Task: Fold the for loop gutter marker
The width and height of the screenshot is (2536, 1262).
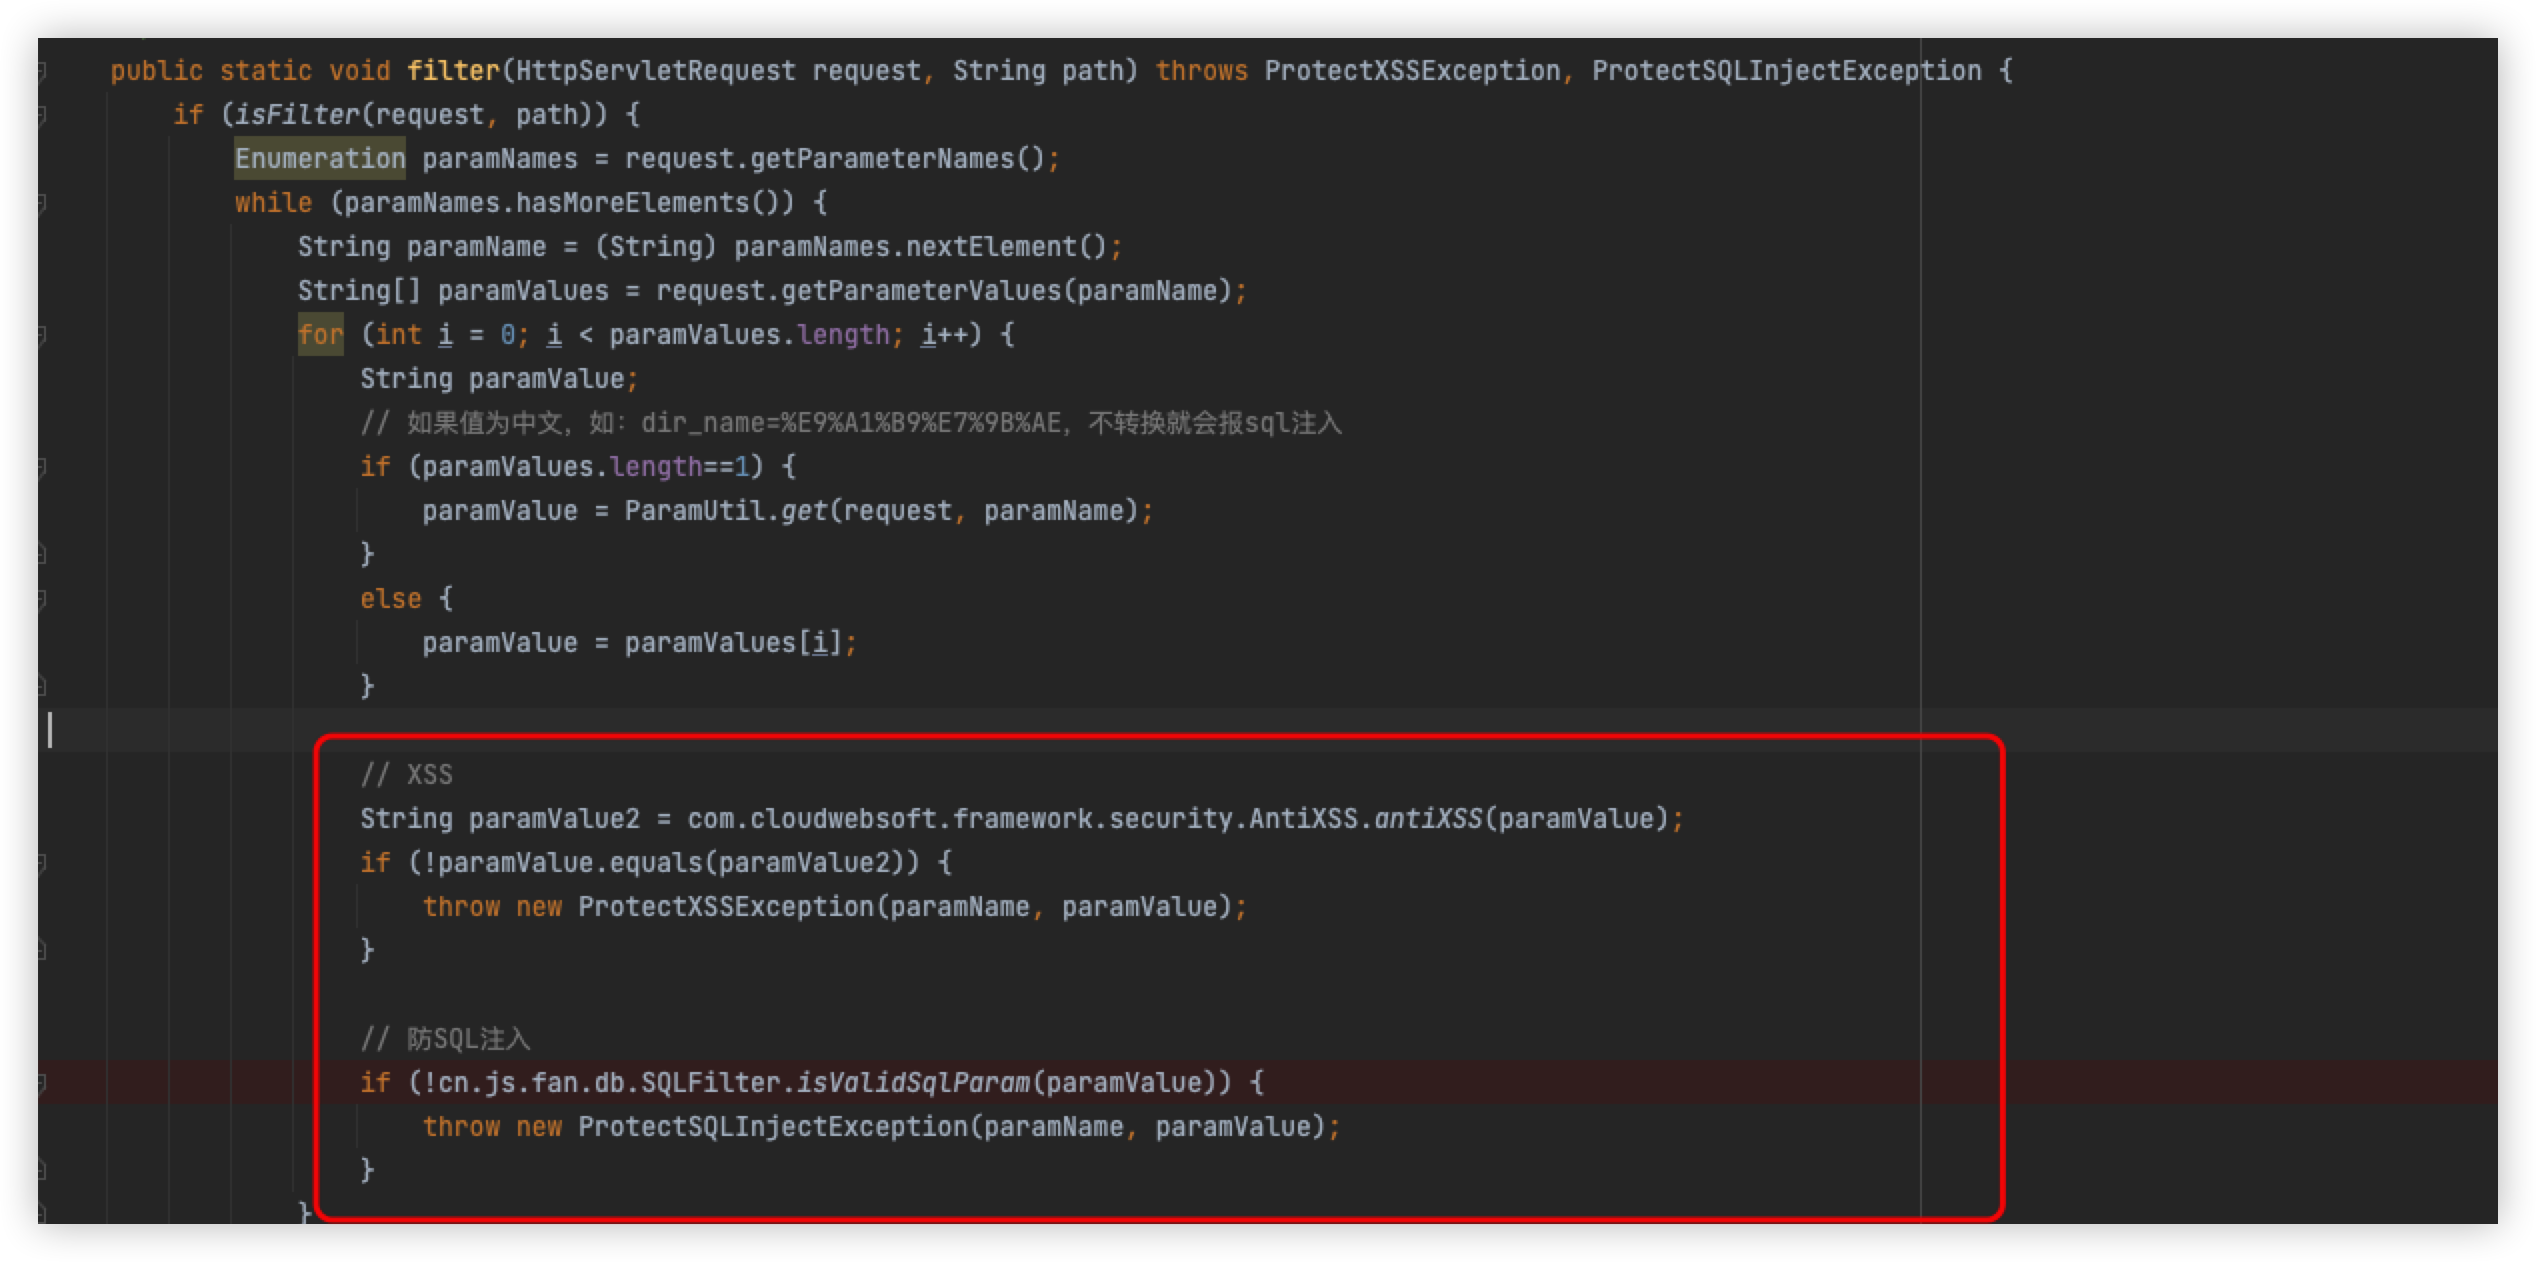Action: [42, 335]
